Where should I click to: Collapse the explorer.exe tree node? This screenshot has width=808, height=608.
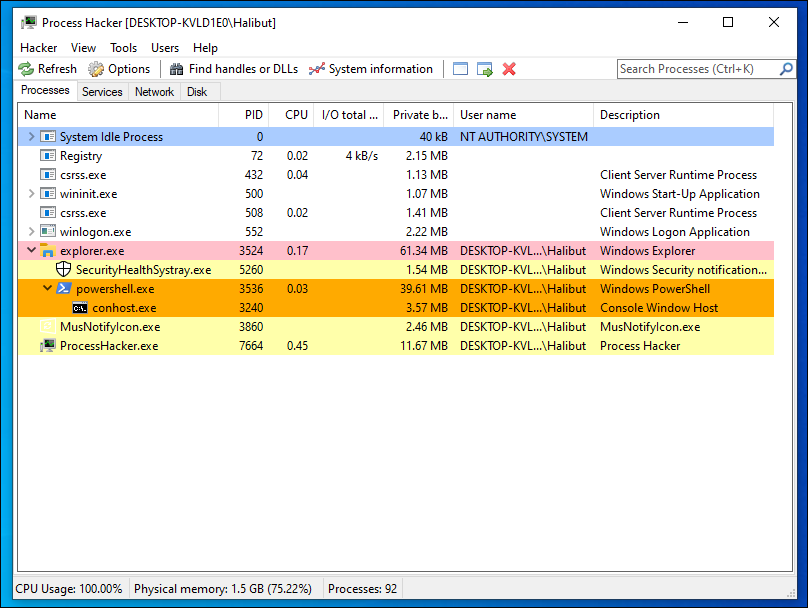tap(31, 250)
